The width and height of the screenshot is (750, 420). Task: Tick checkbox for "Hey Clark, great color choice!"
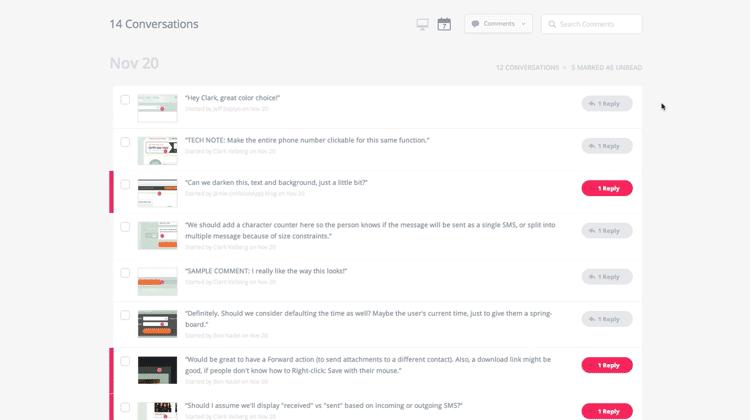point(125,99)
